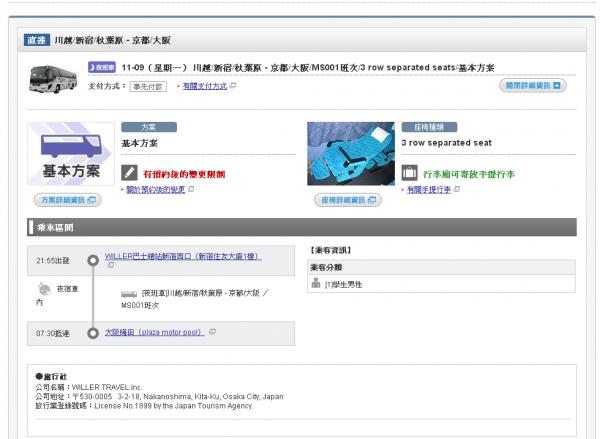The height and width of the screenshot is (439, 600).
Task: Click the 基本方案 plan image
Action: (x=71, y=154)
